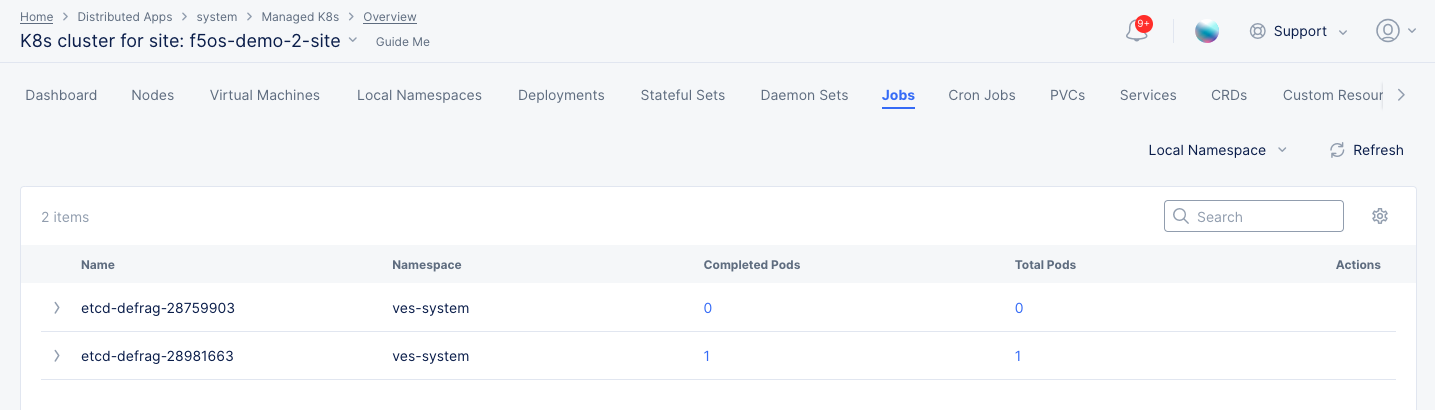The width and height of the screenshot is (1435, 410).
Task: Open total pods count for etcd-defrag-28759903
Action: tap(1019, 308)
